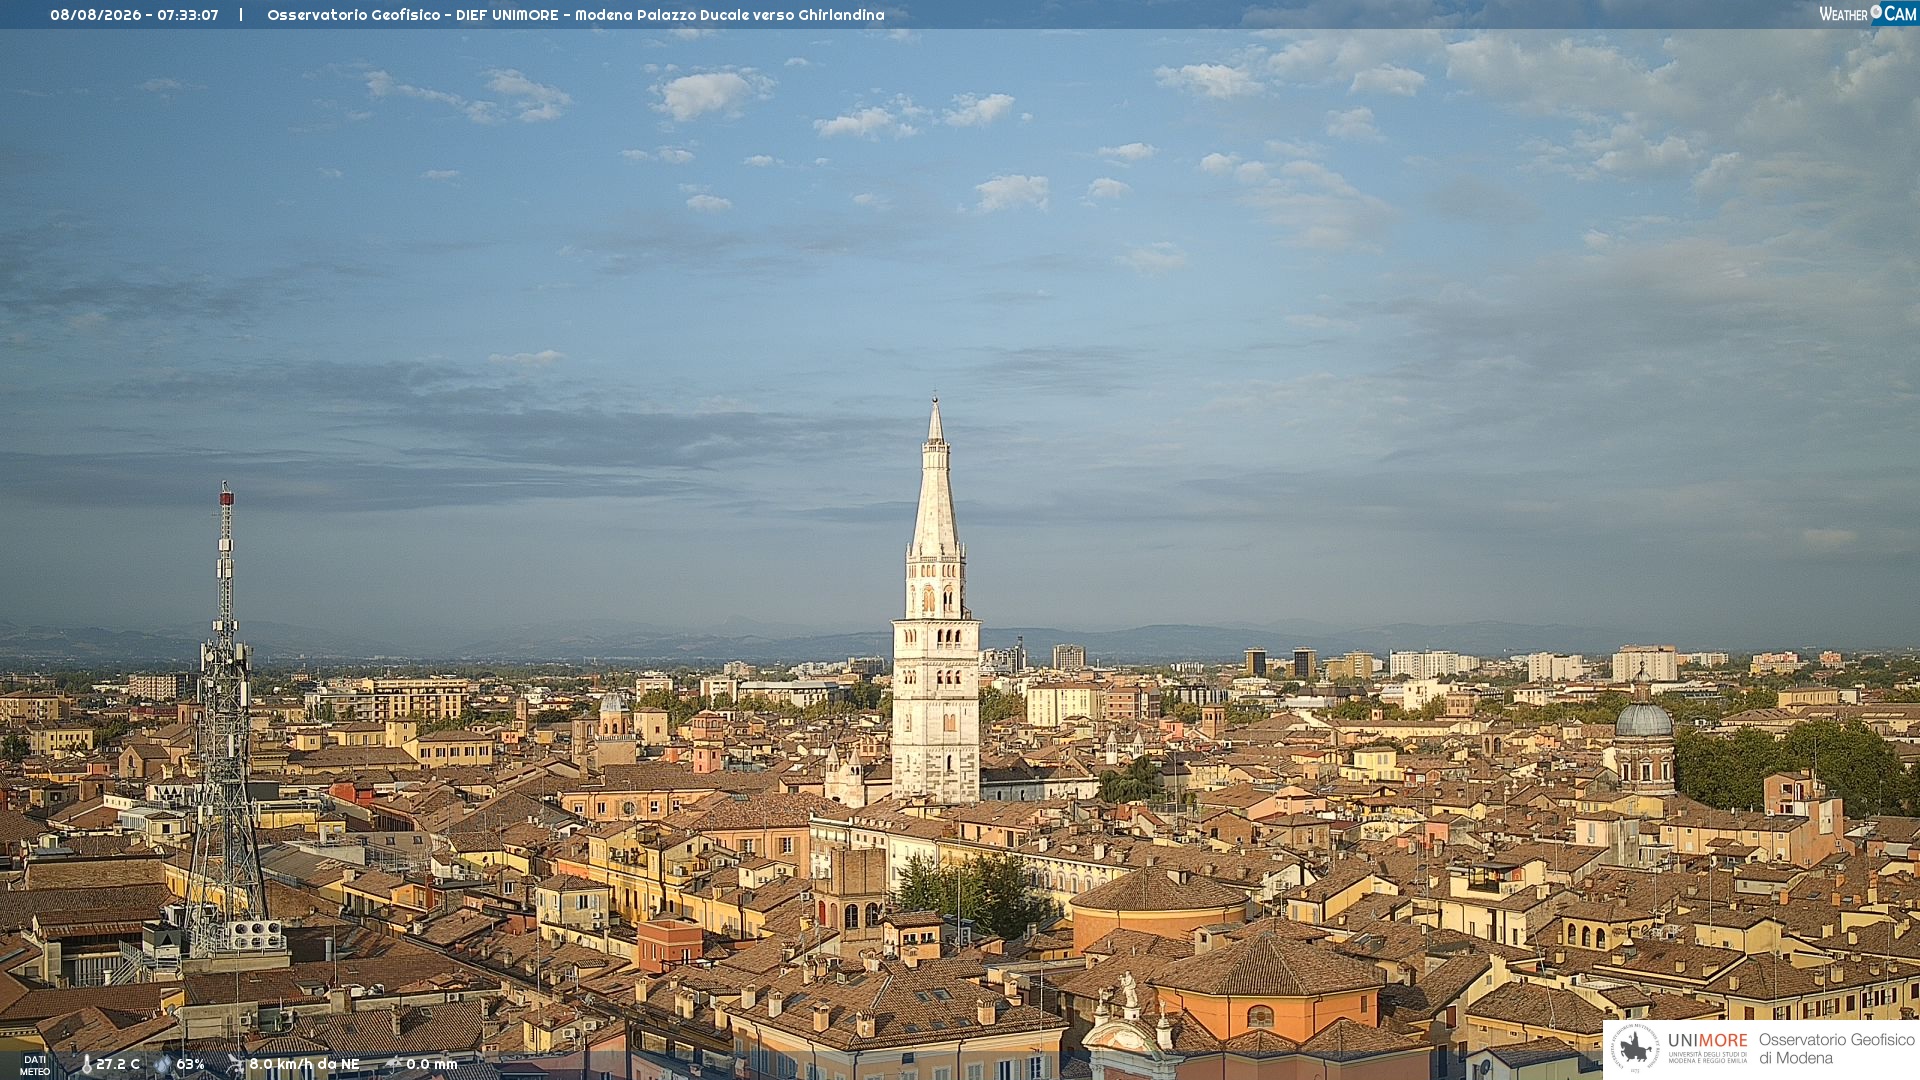The width and height of the screenshot is (1920, 1080).
Task: Click the 08/08/2026 - 07:33:07 timestamp
Action: click(134, 15)
